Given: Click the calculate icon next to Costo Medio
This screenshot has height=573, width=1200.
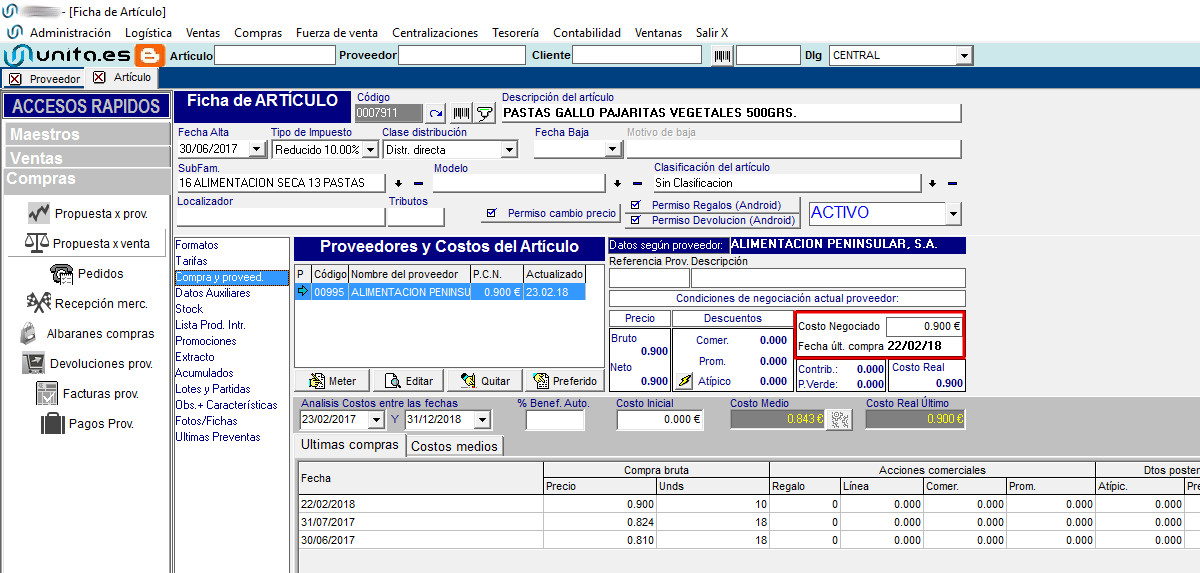Looking at the screenshot, I should [x=840, y=420].
